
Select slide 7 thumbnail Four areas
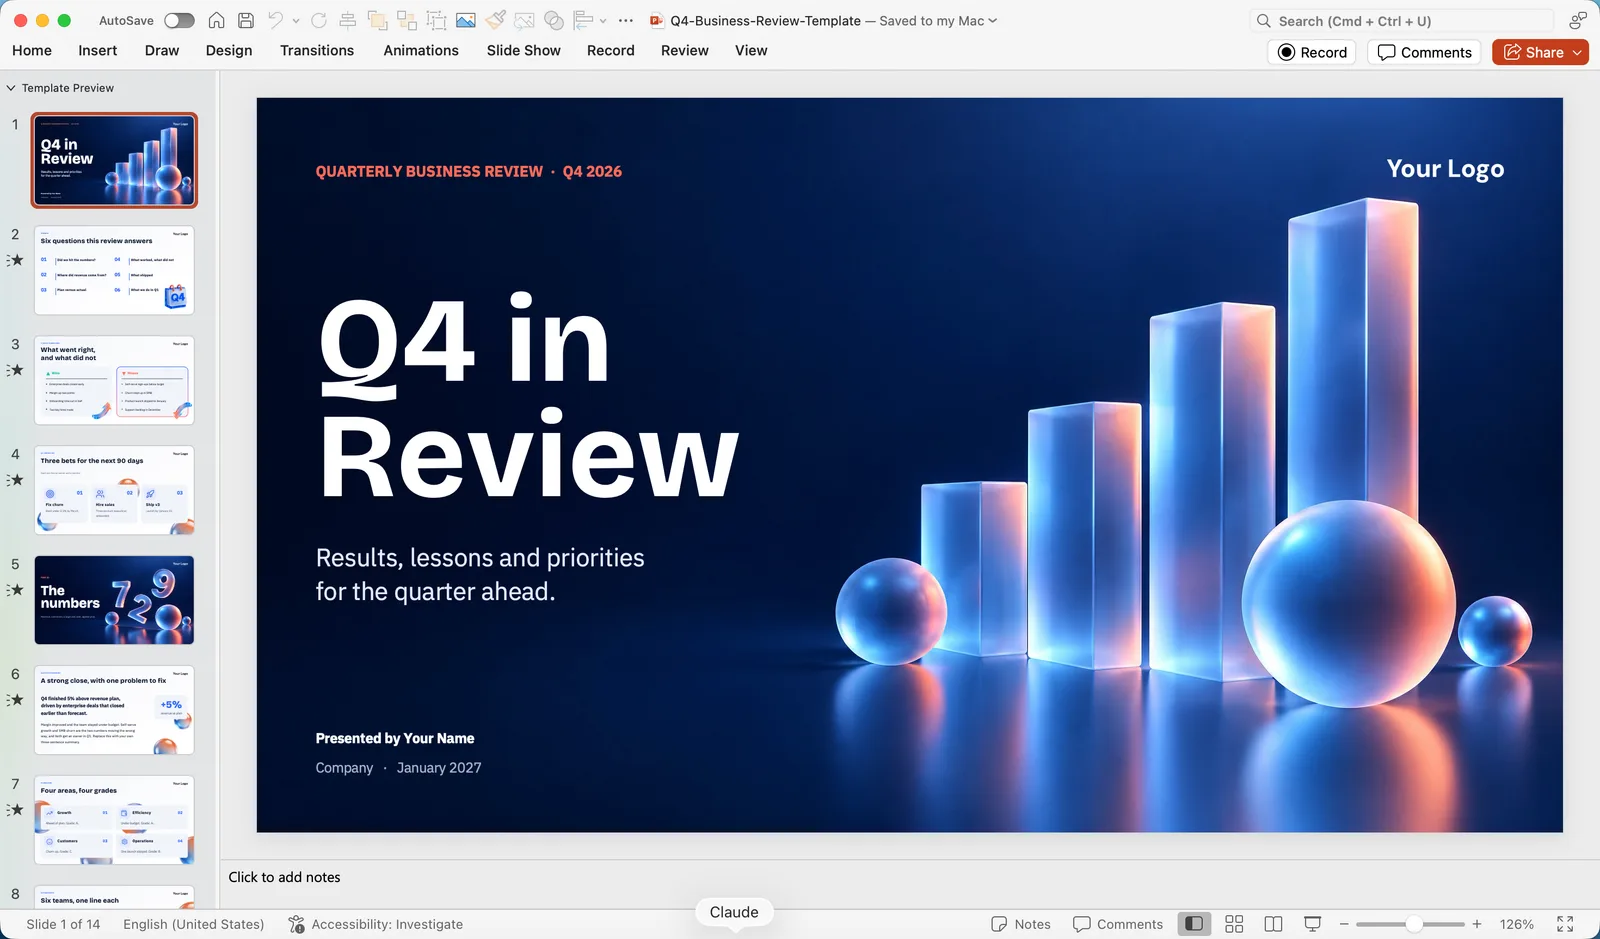tap(114, 820)
